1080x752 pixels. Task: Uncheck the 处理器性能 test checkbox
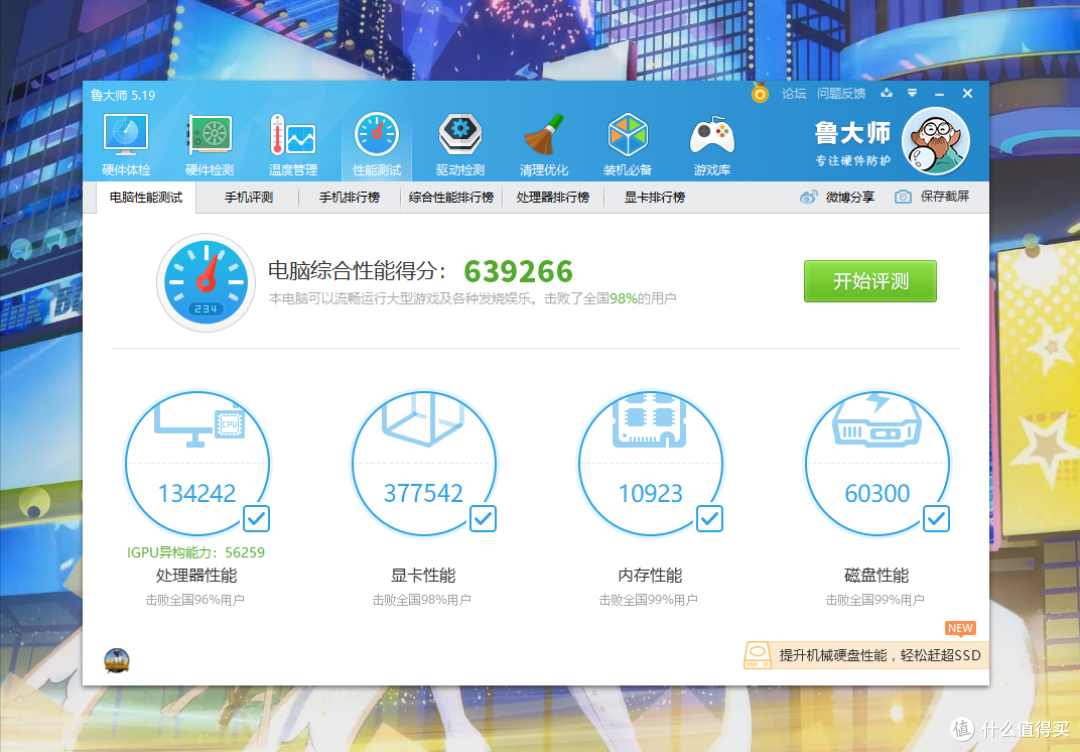point(256,519)
